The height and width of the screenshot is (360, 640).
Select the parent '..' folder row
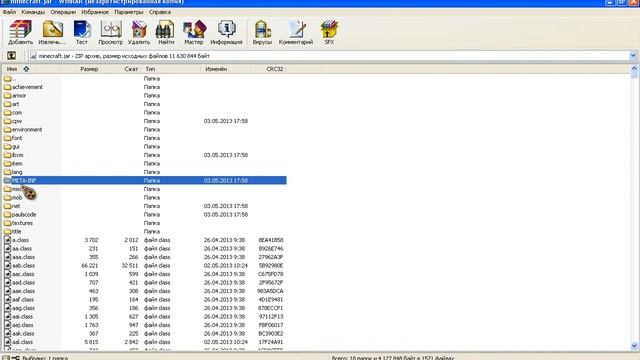point(144,78)
